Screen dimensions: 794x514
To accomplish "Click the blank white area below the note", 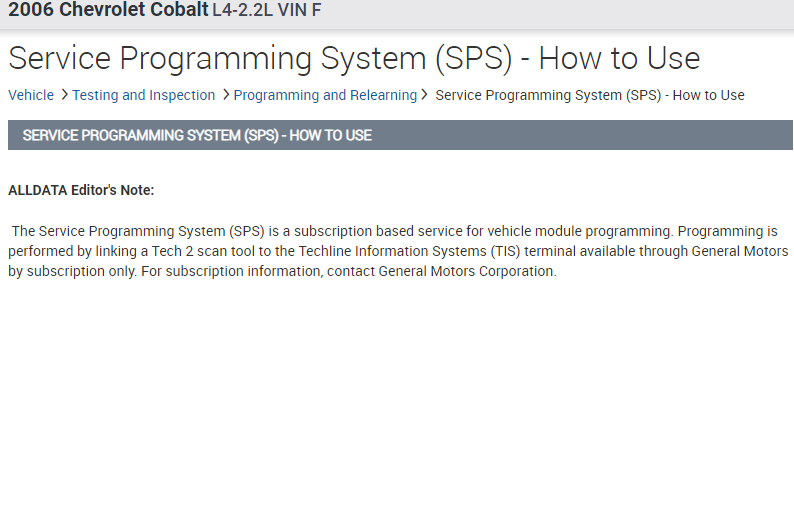I will 400,400.
